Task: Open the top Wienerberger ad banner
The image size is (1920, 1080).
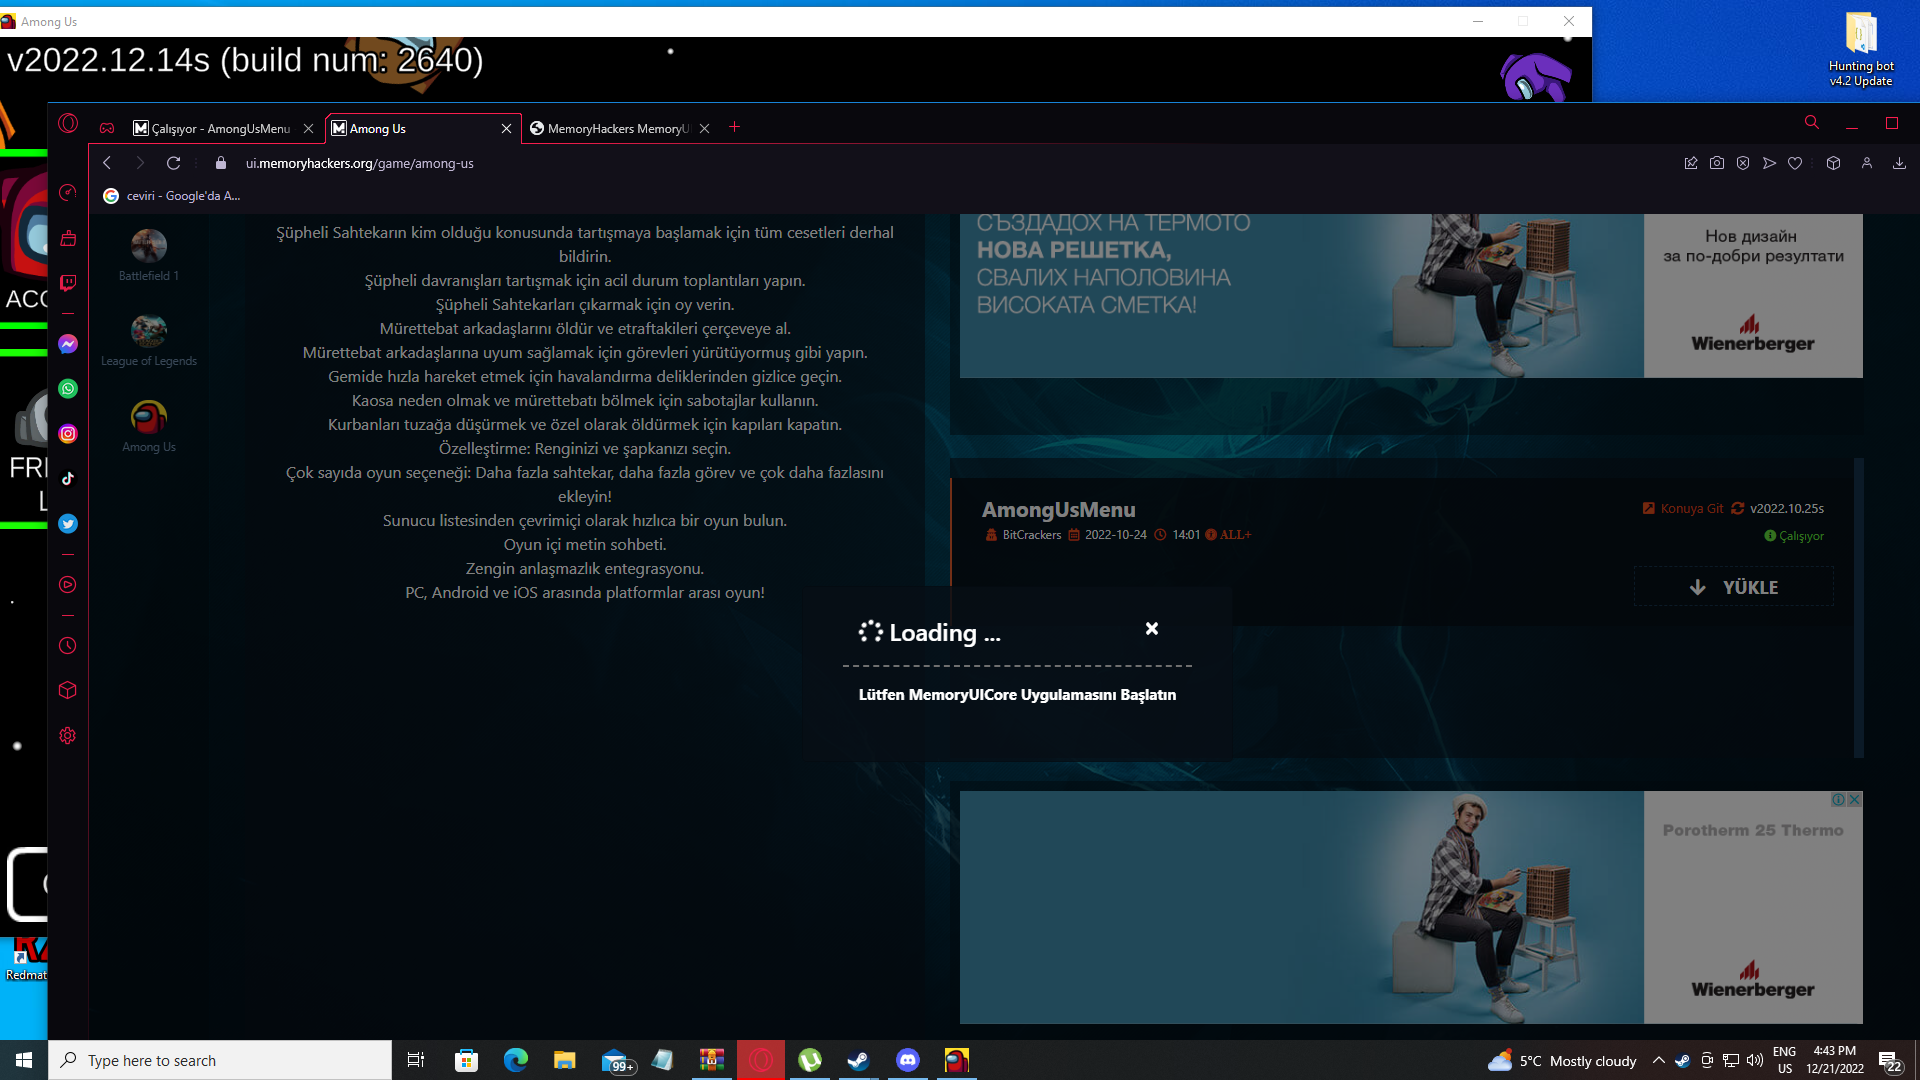Action: coord(1411,295)
